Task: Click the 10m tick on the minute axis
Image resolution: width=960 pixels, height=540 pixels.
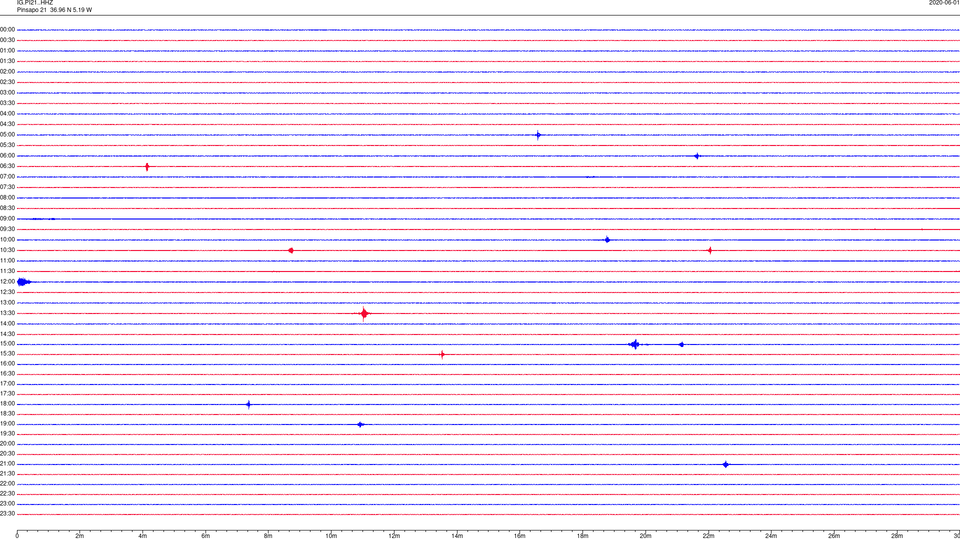Action: 331,536
